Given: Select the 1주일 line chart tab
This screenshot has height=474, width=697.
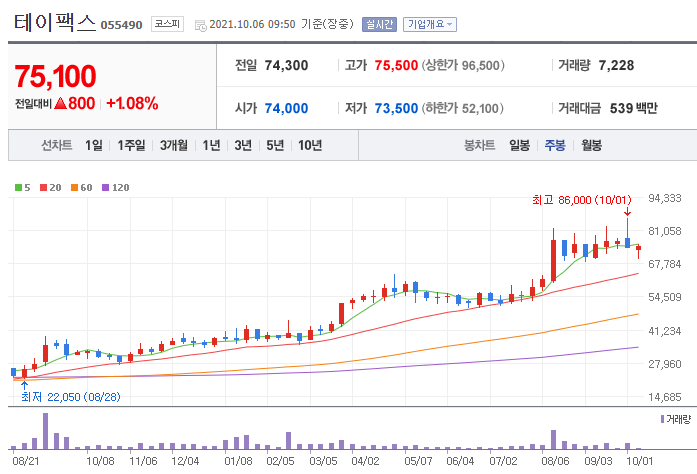Looking at the screenshot, I should click(x=131, y=145).
